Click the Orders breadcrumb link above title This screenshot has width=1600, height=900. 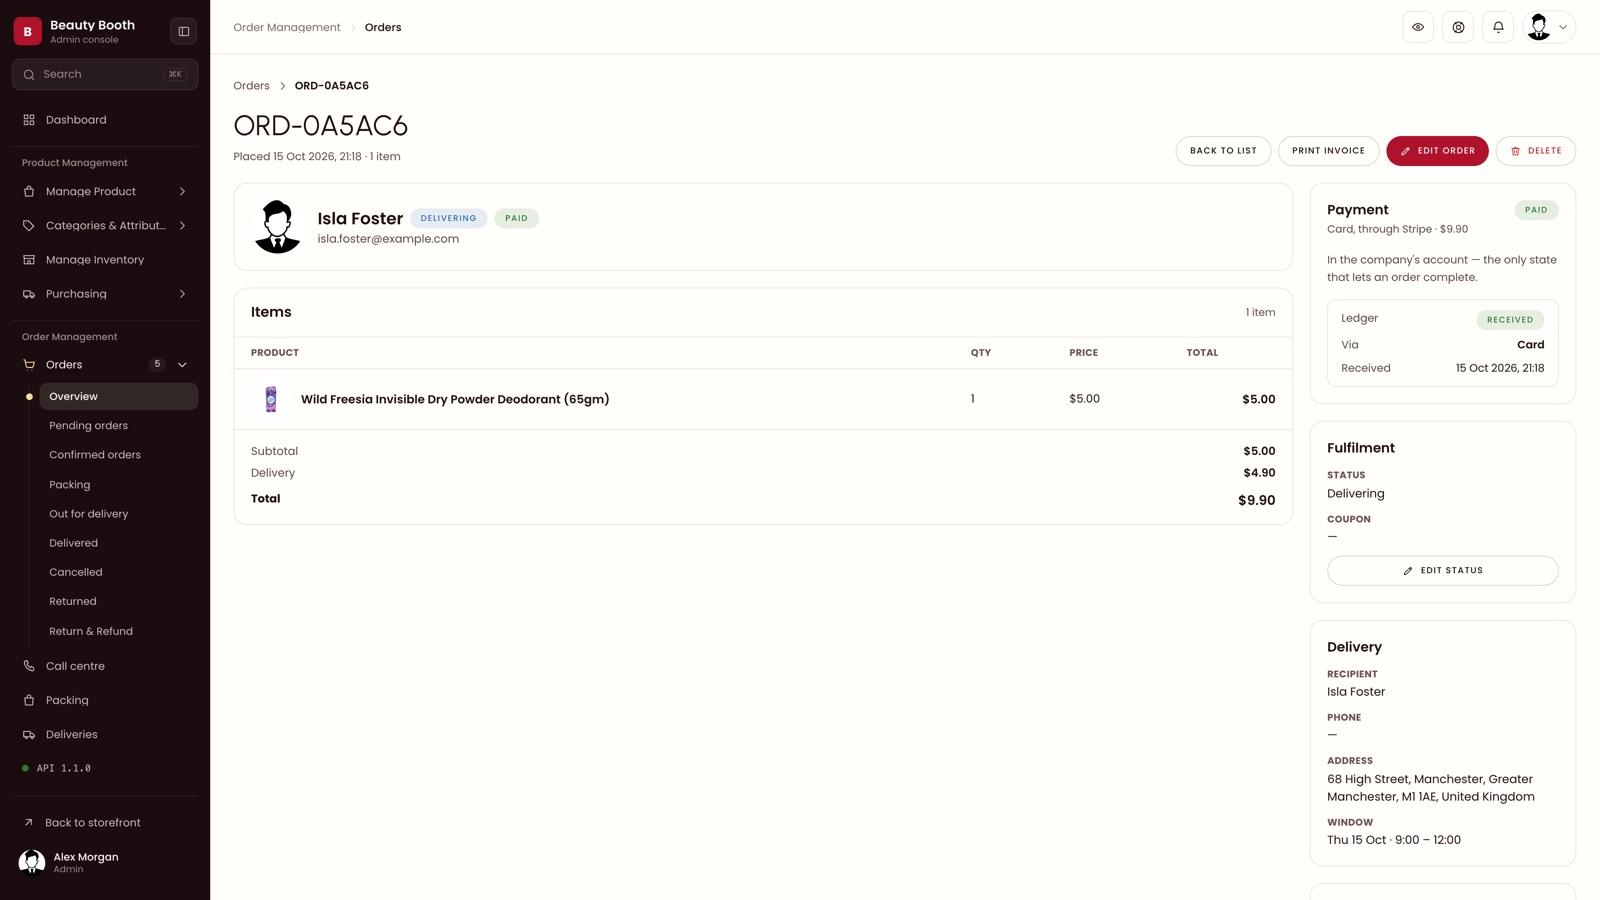(x=251, y=86)
